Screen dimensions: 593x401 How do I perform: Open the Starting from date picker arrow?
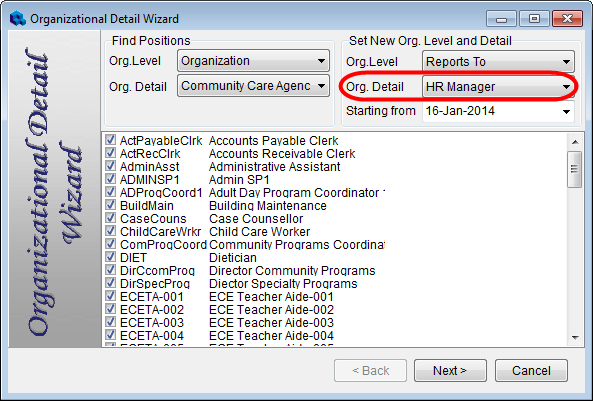tap(566, 112)
